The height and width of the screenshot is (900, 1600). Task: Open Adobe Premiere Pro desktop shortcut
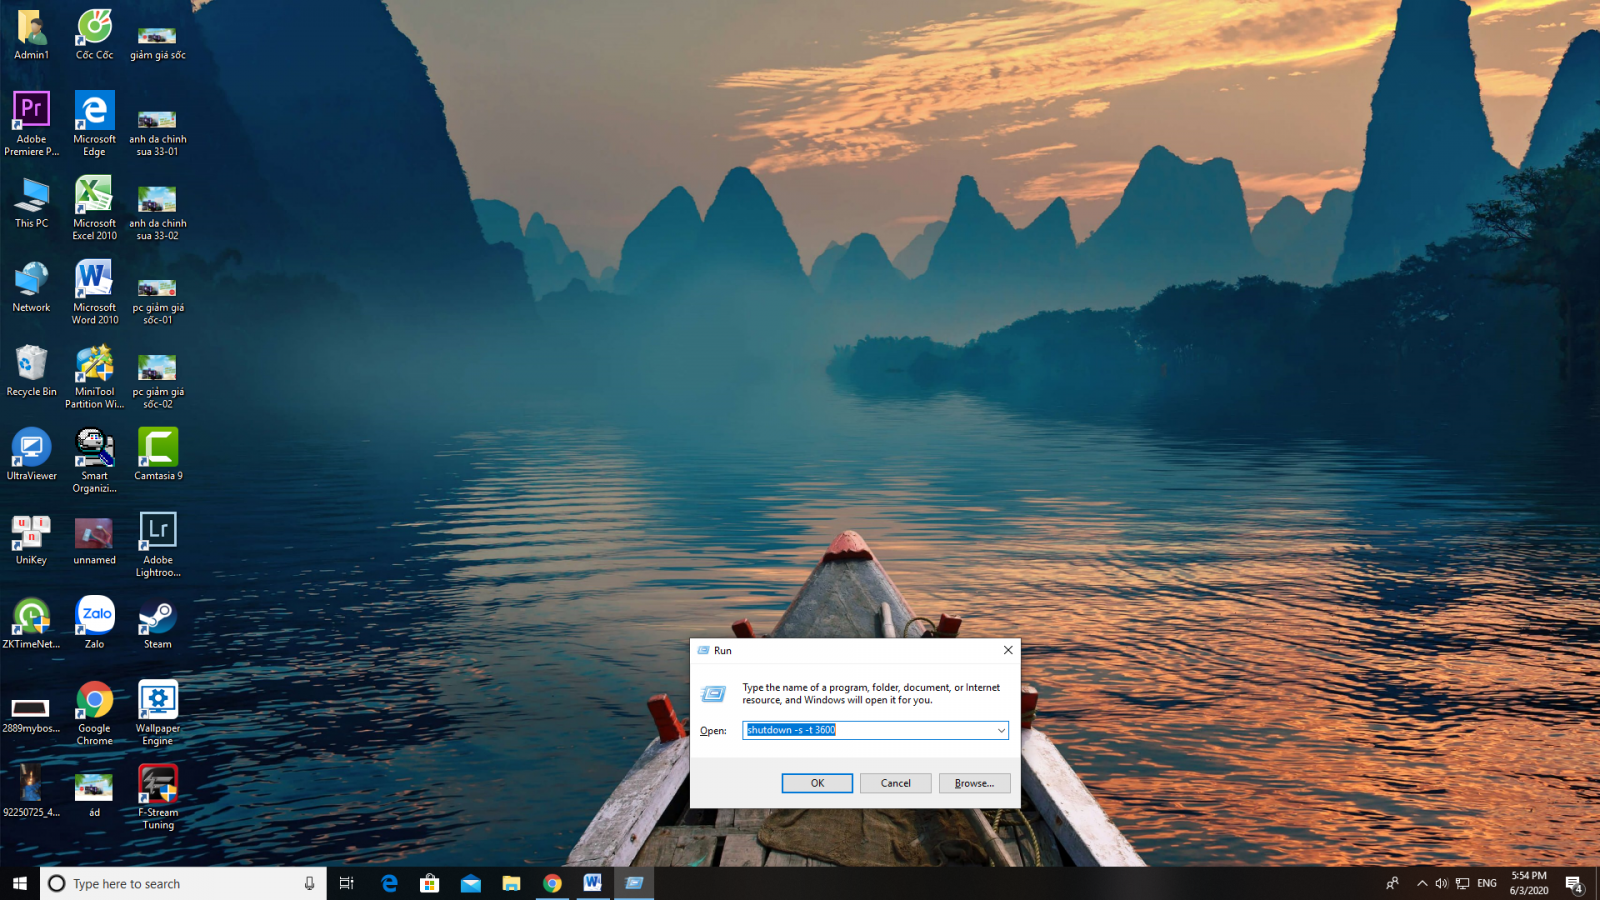tap(31, 110)
